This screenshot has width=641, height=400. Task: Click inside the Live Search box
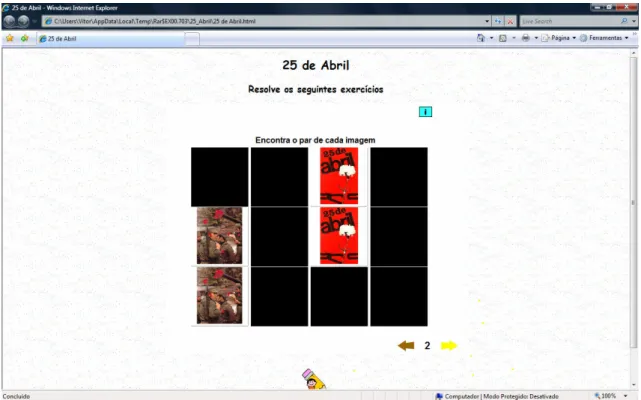pos(570,21)
